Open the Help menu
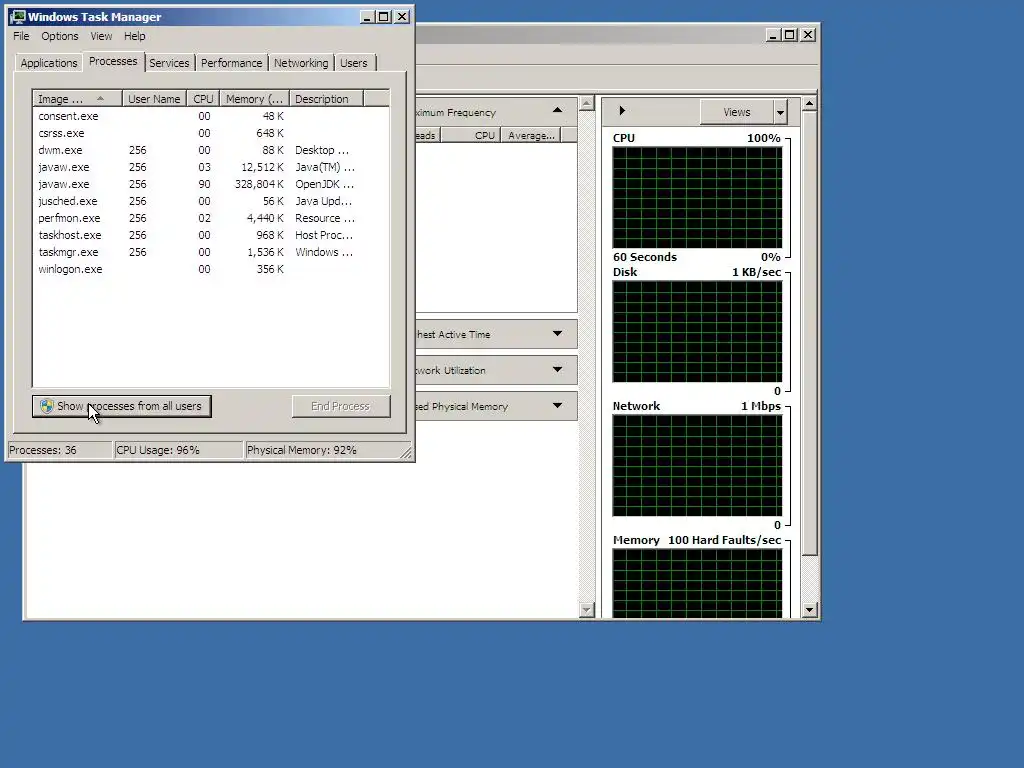 (135, 36)
